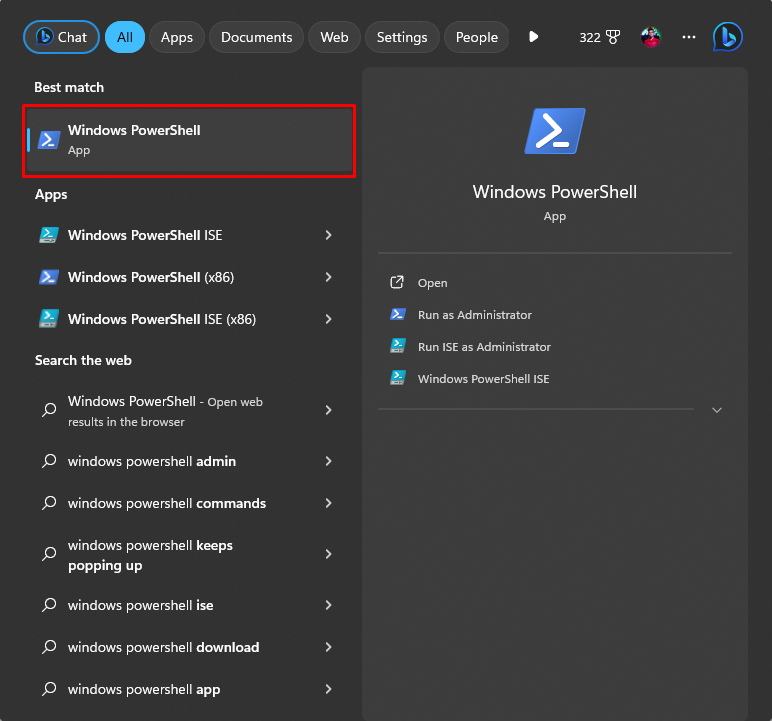This screenshot has height=721, width=772.
Task: Click search icon beside keeps popping up
Action: (x=49, y=554)
